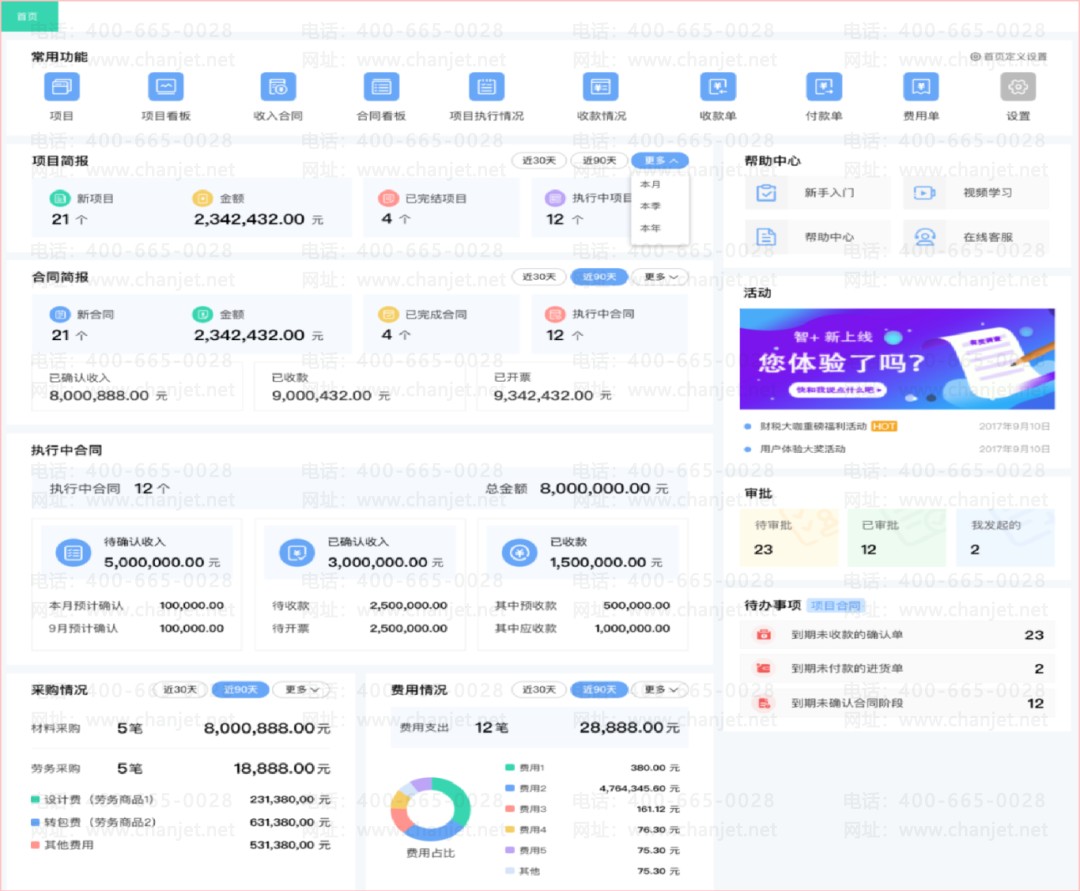The height and width of the screenshot is (891, 1080).
Task: Choose 本季 from the dropdown menu
Action: [x=650, y=206]
